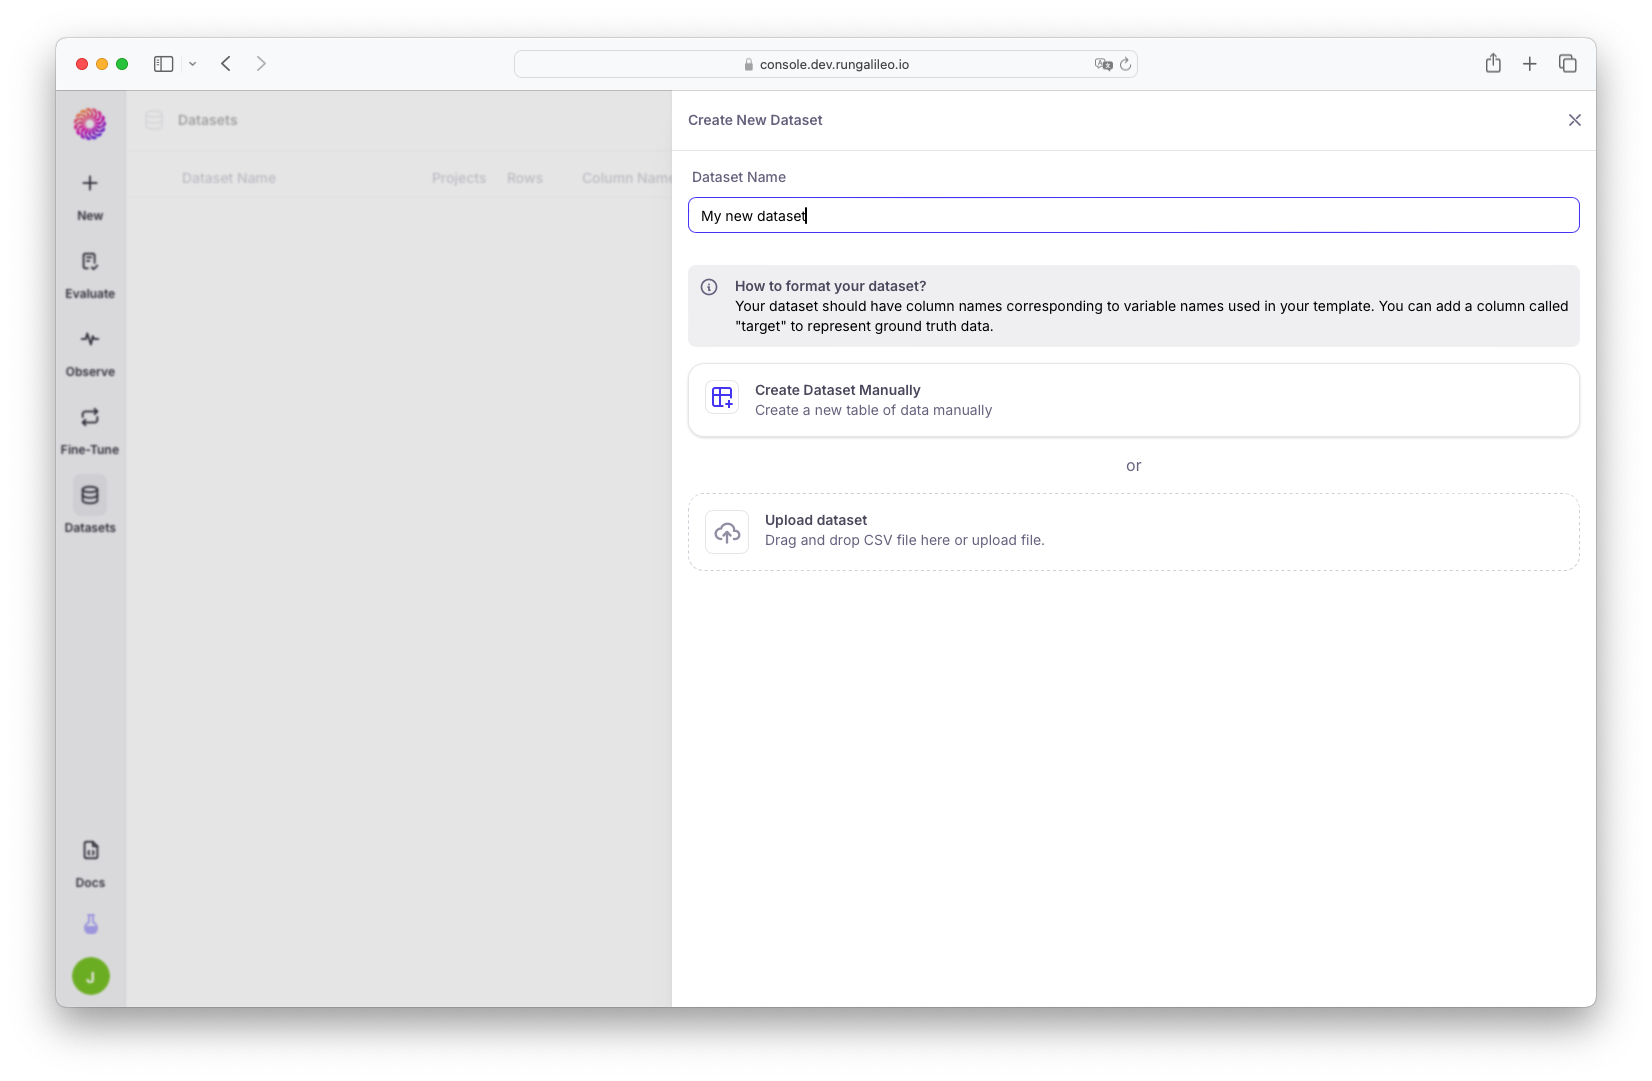Click the Dataset Name column header
1652x1081 pixels.
click(x=229, y=178)
